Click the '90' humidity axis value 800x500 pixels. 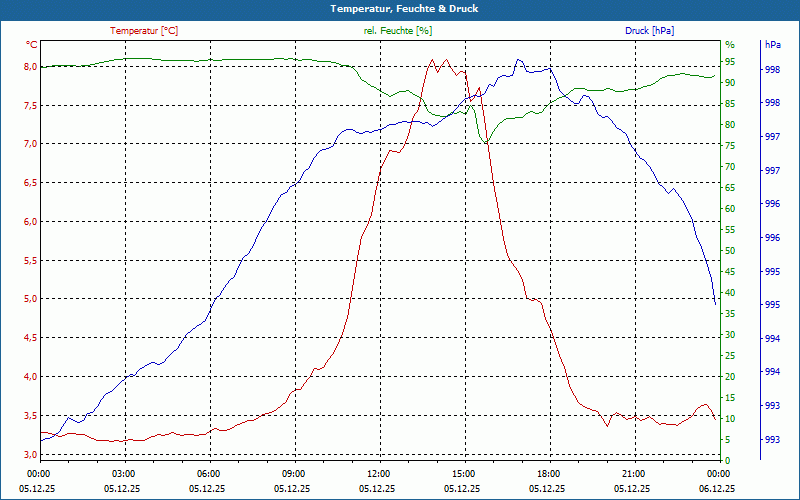coord(730,83)
